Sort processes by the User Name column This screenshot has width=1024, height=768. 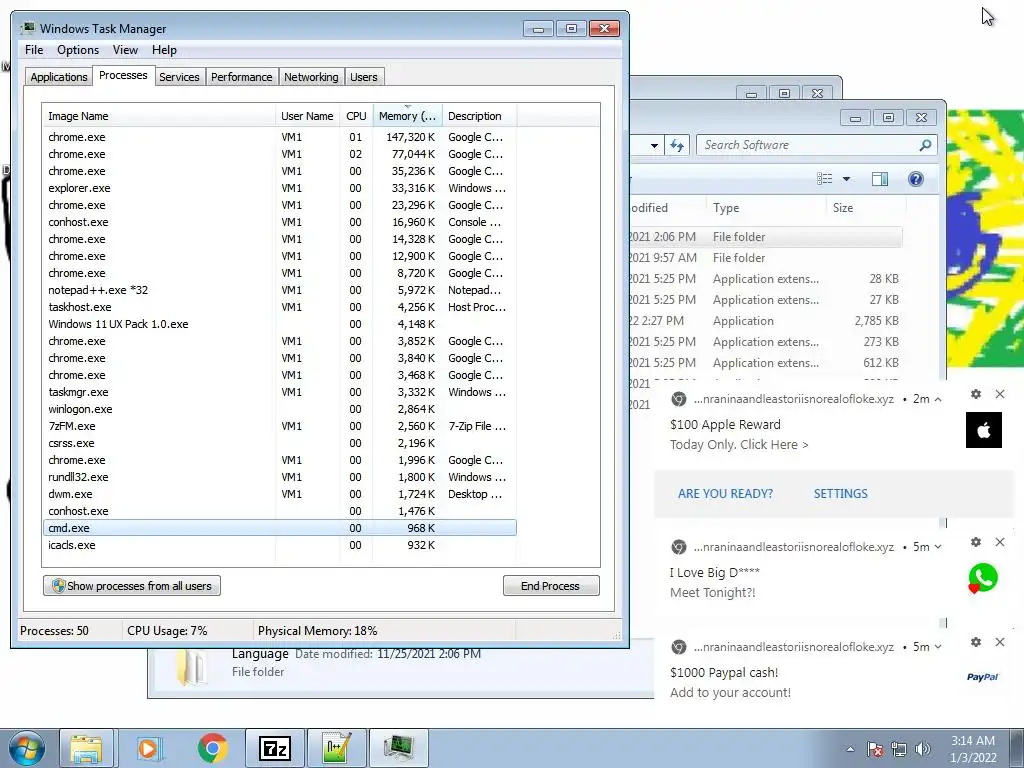(307, 116)
